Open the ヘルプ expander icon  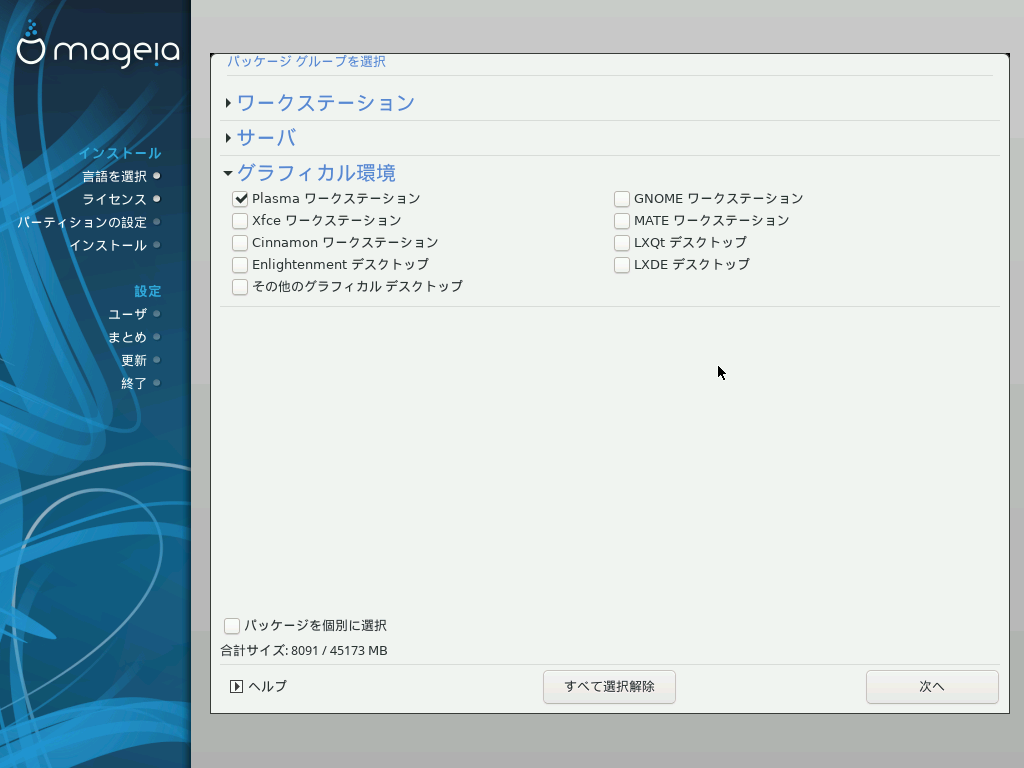click(x=236, y=686)
